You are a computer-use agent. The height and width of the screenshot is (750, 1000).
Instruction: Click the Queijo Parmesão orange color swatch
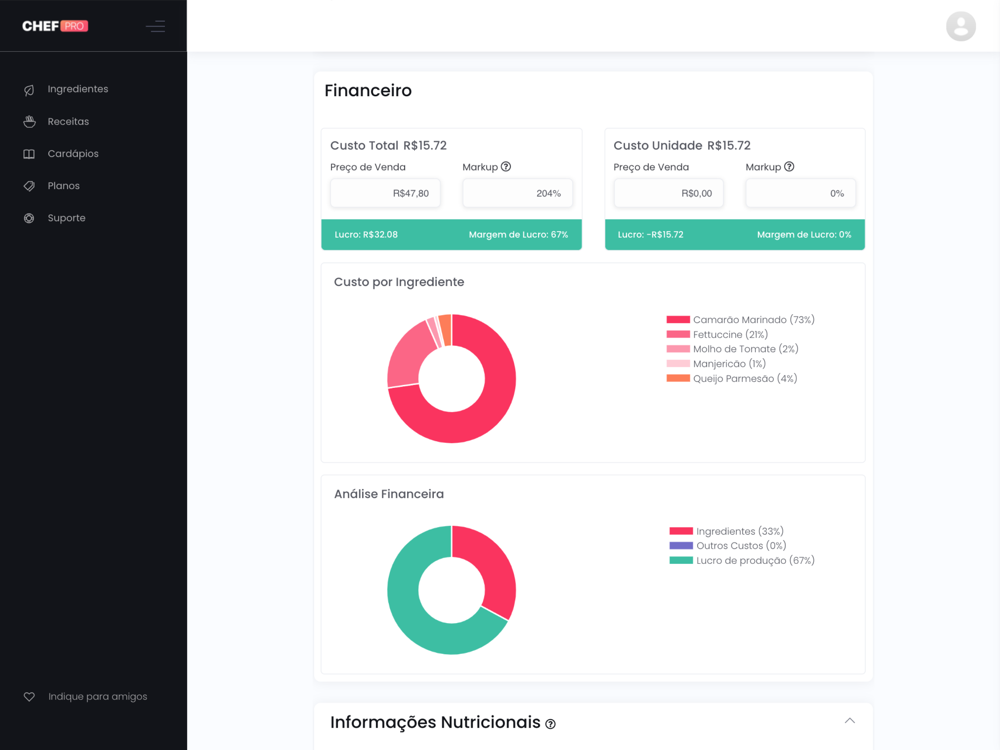[x=678, y=378]
